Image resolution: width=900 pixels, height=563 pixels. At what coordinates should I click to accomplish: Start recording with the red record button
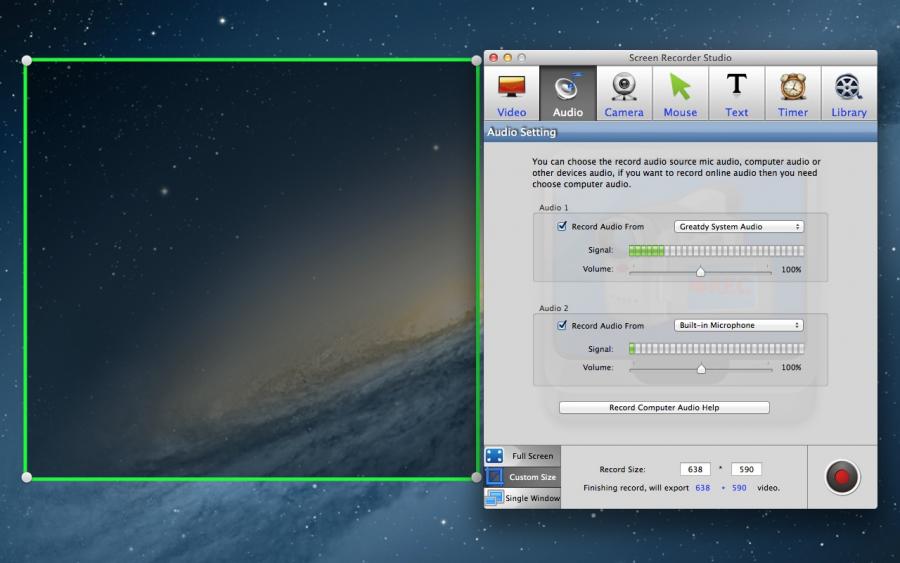point(842,477)
